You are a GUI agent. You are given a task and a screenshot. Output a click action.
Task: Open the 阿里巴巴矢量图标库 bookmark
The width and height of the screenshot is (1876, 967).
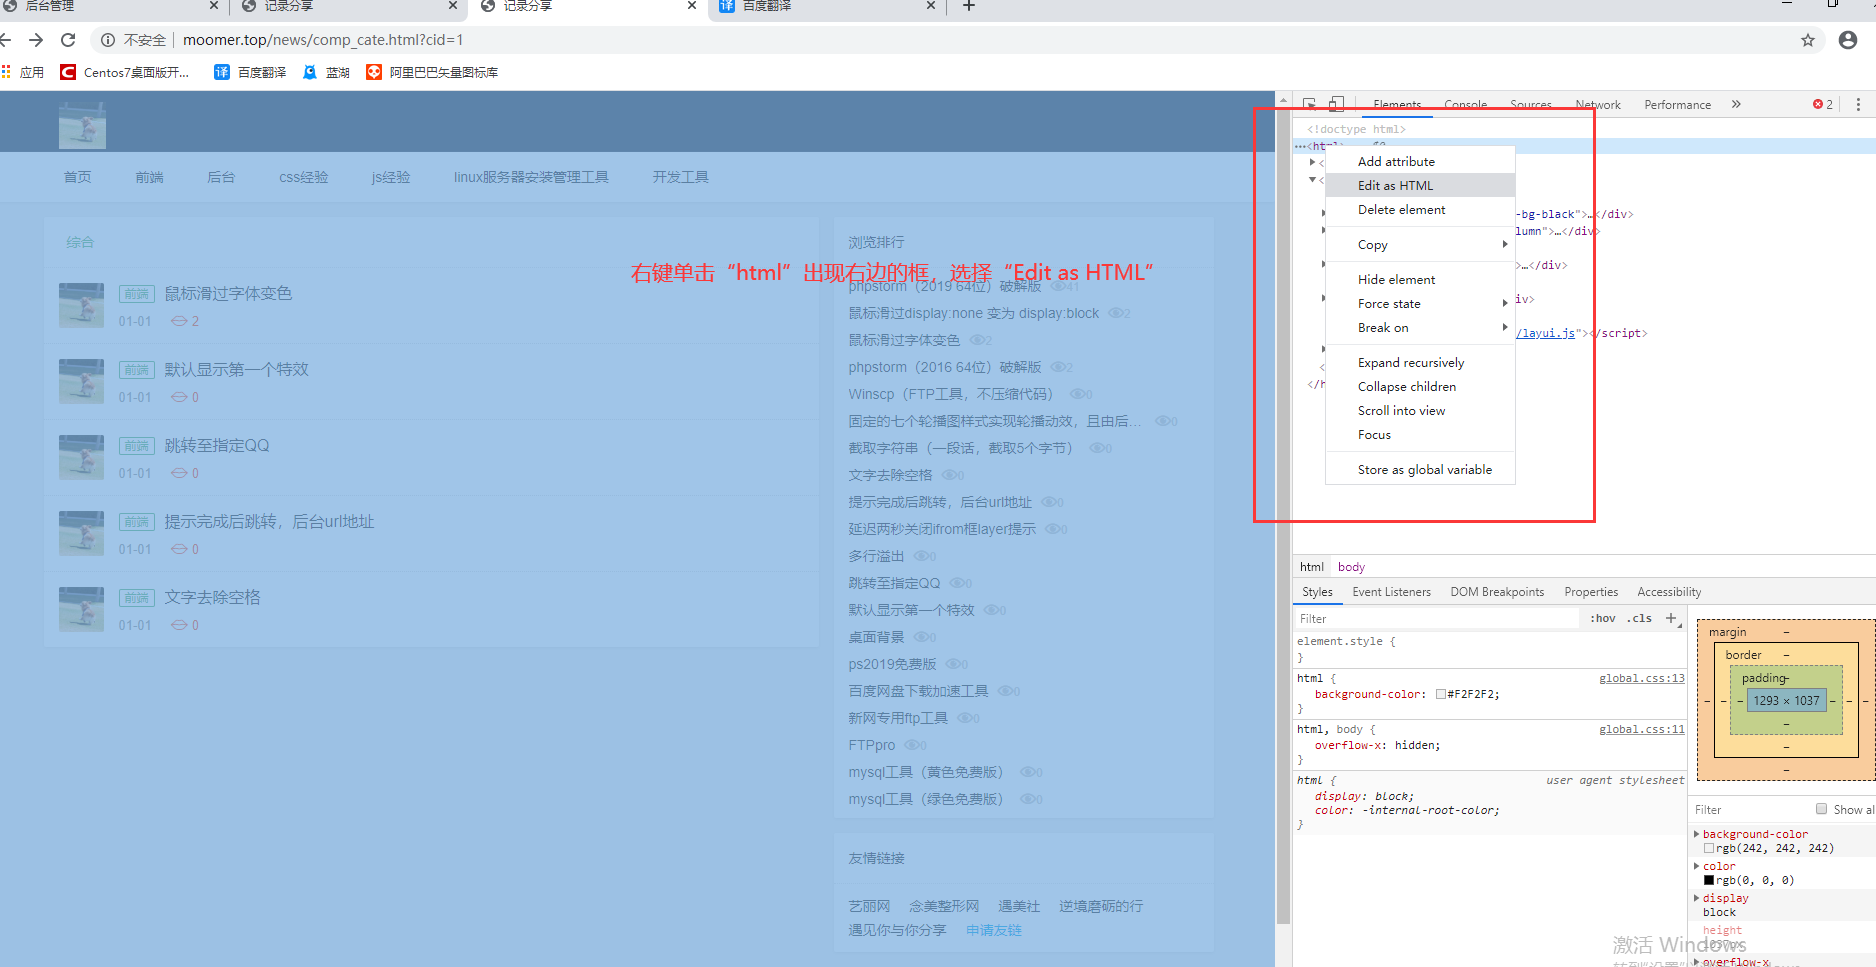[432, 72]
